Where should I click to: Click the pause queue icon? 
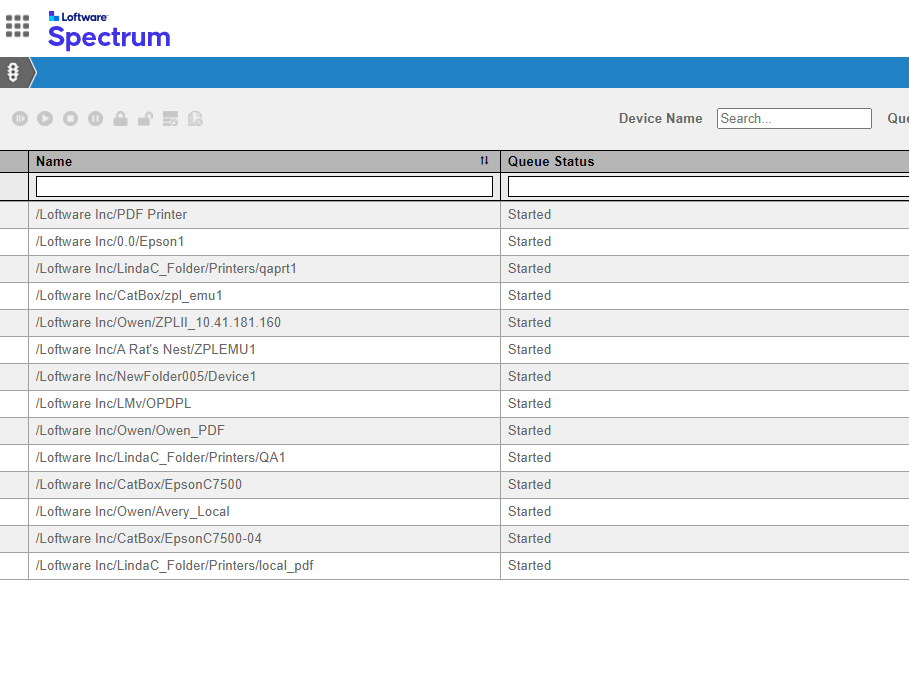(x=96, y=119)
